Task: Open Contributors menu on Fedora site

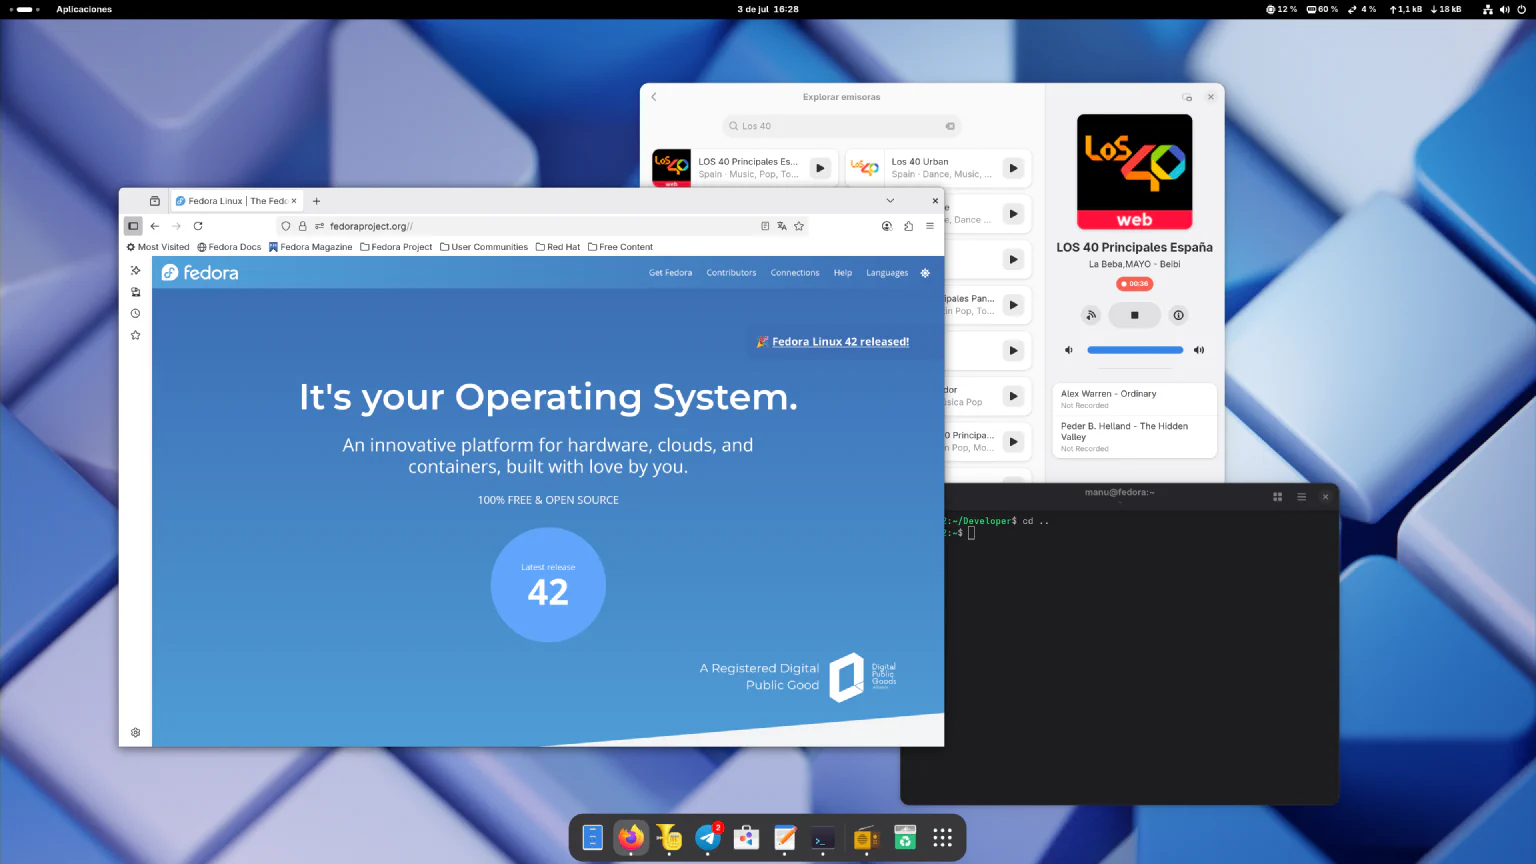Action: [731, 273]
